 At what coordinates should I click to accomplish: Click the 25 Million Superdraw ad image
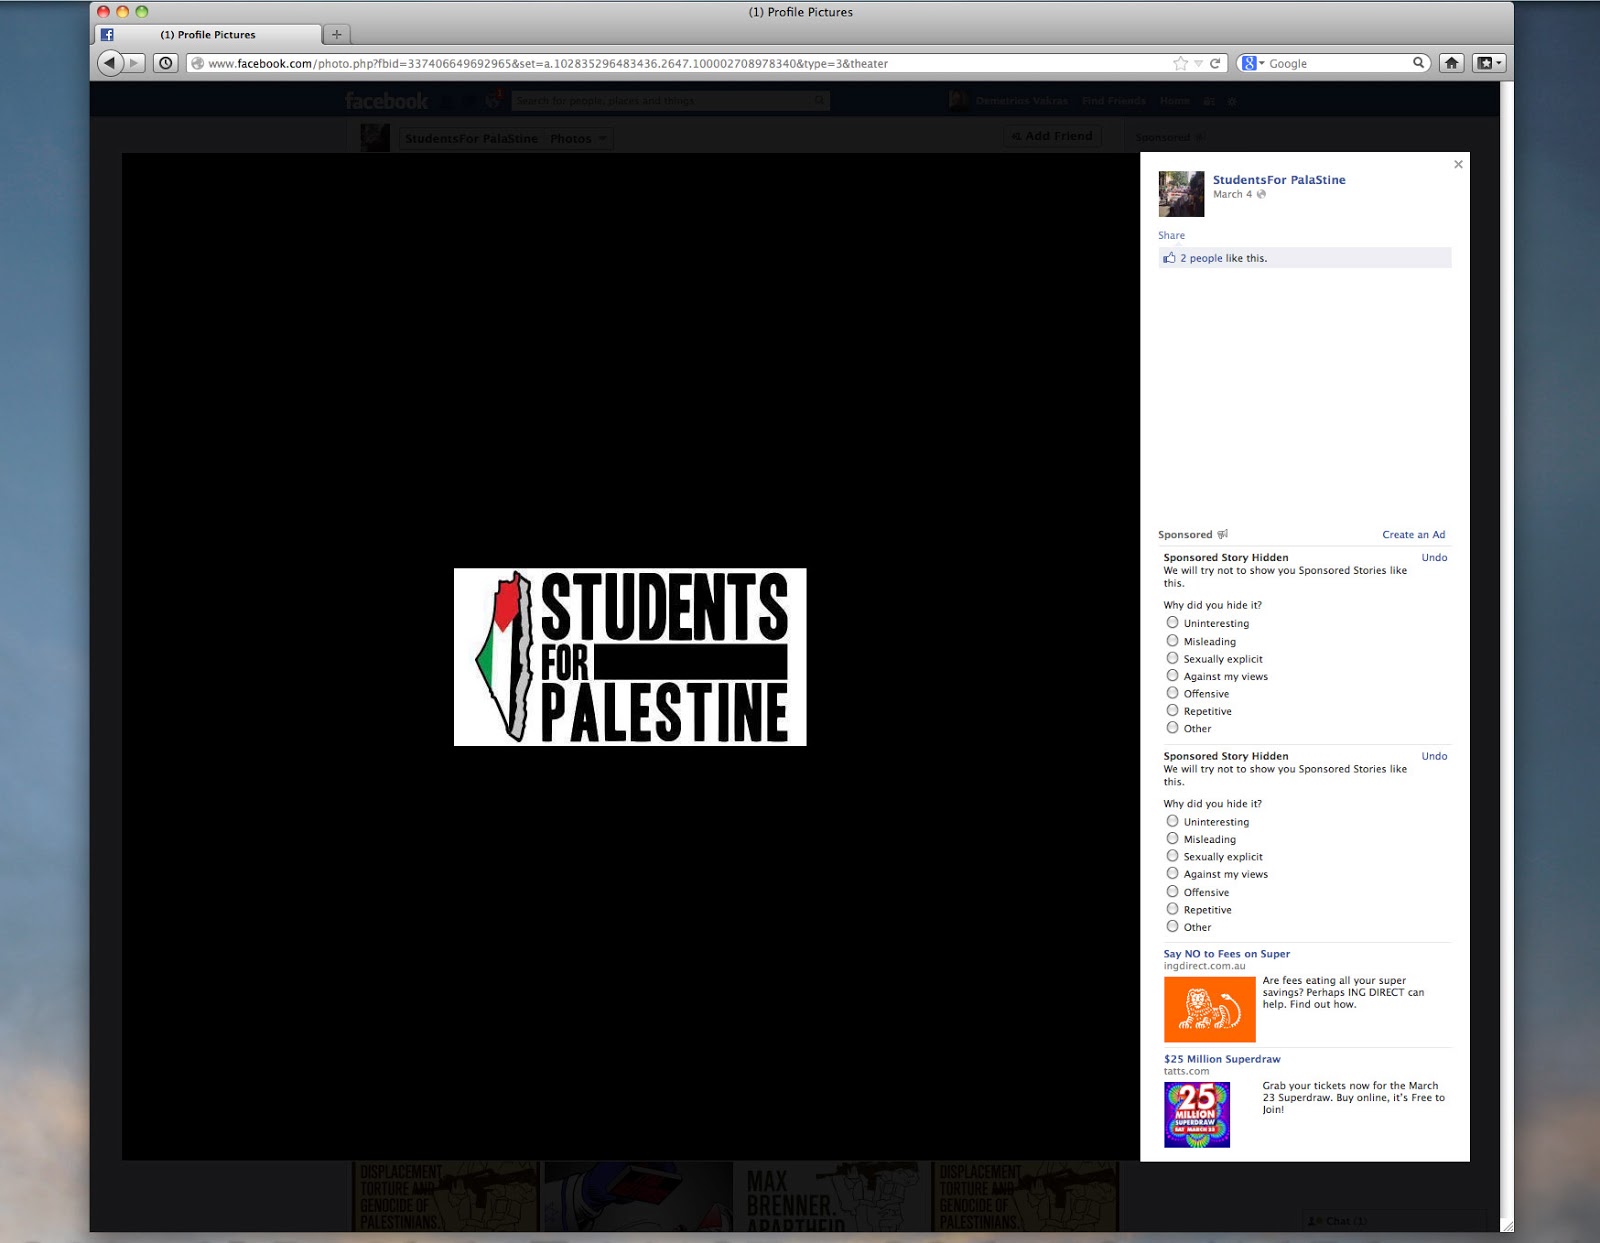point(1197,1115)
